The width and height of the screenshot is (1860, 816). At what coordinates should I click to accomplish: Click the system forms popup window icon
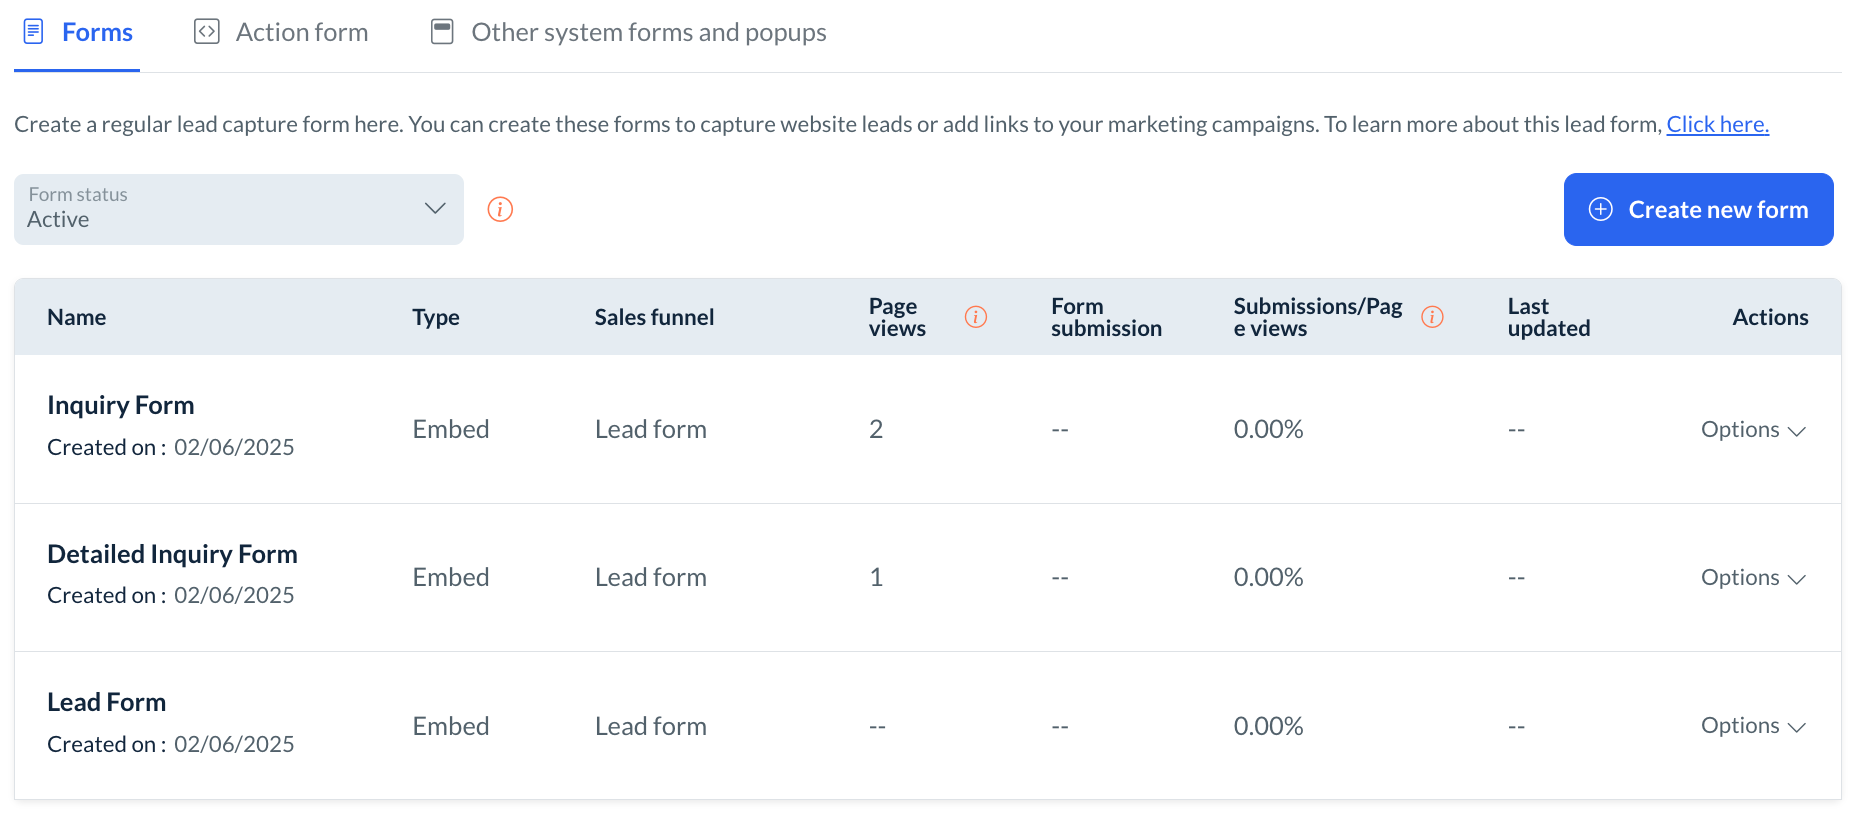pyautogui.click(x=442, y=32)
